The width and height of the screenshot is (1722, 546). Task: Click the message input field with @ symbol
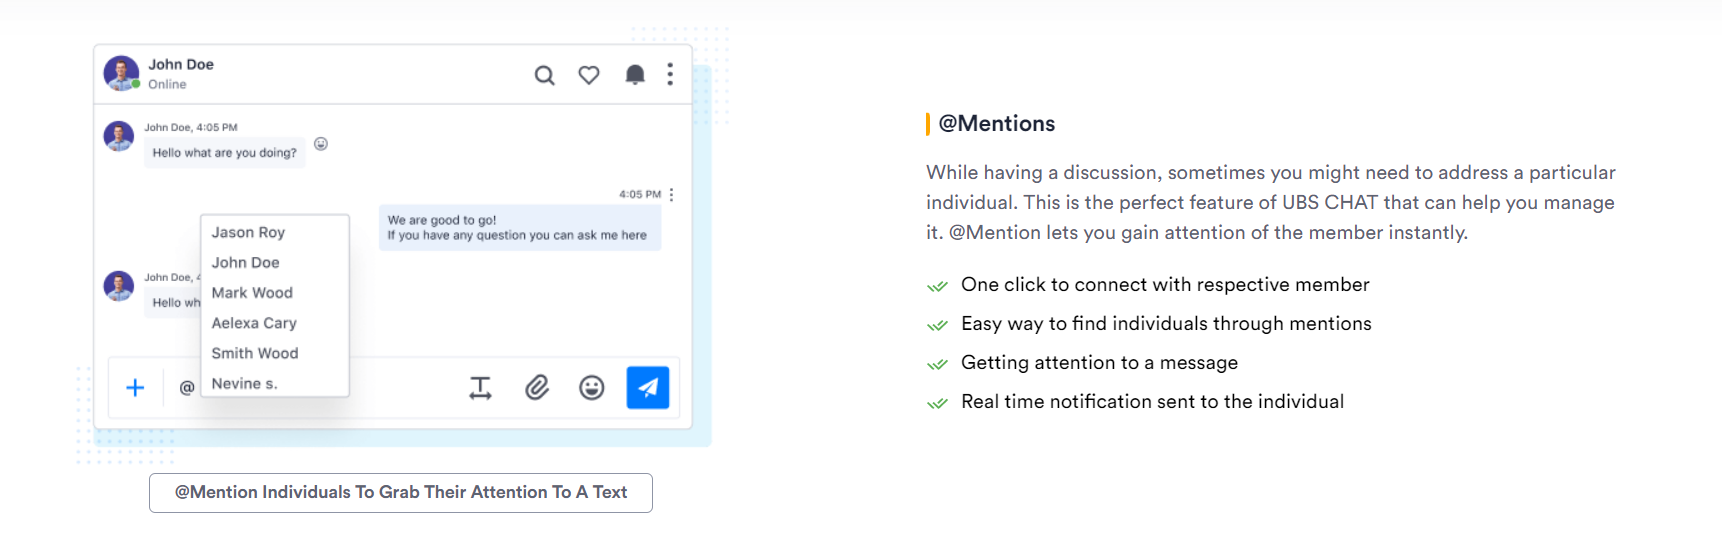[310, 388]
